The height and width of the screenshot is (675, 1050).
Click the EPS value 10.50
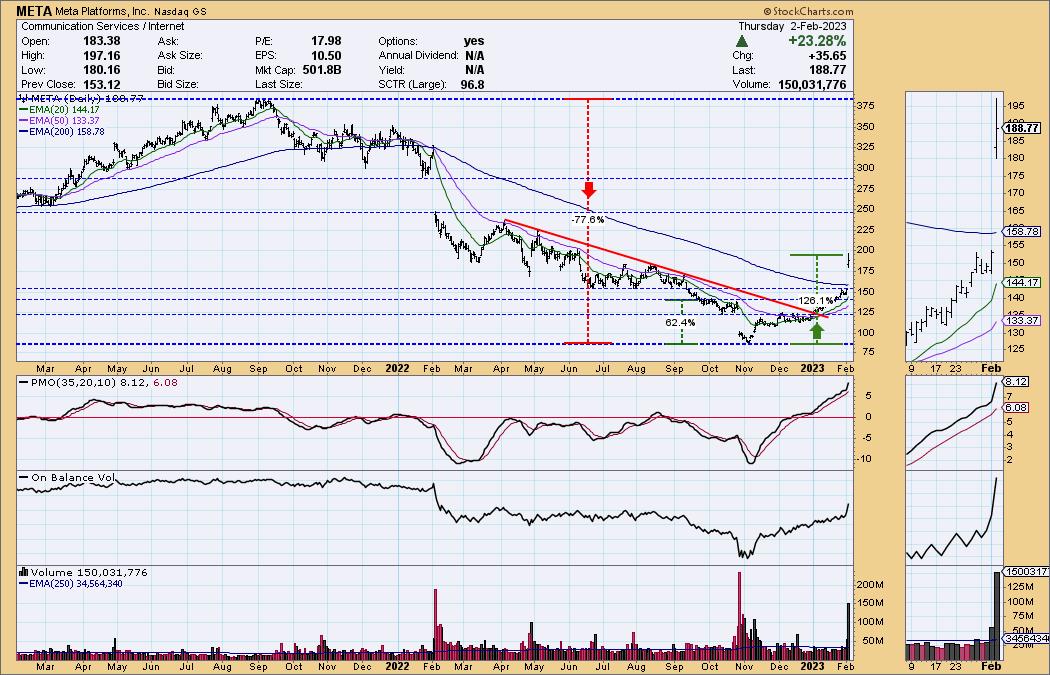point(327,56)
